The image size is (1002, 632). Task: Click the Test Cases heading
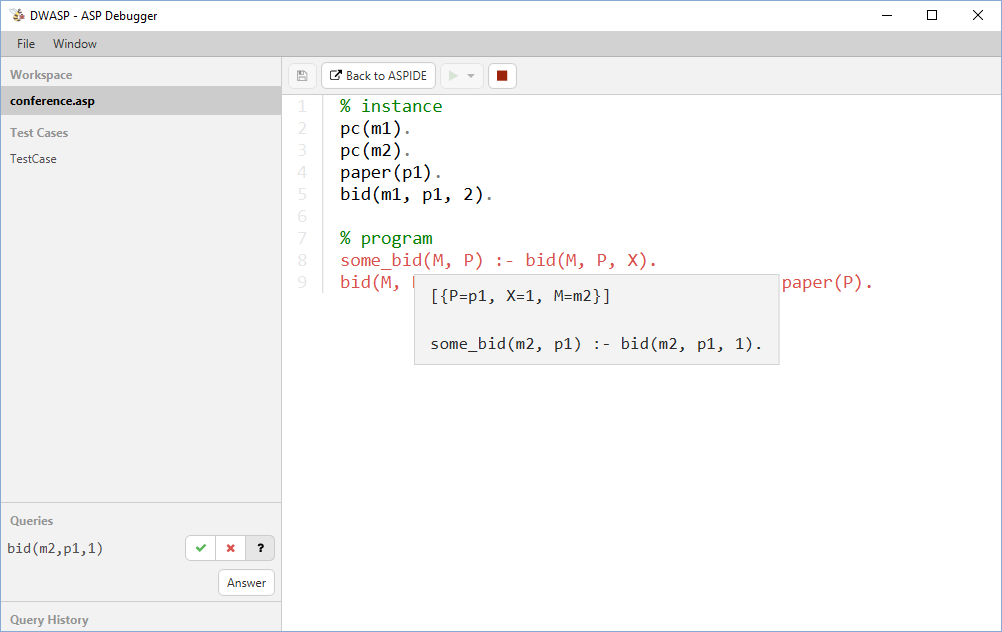(39, 133)
